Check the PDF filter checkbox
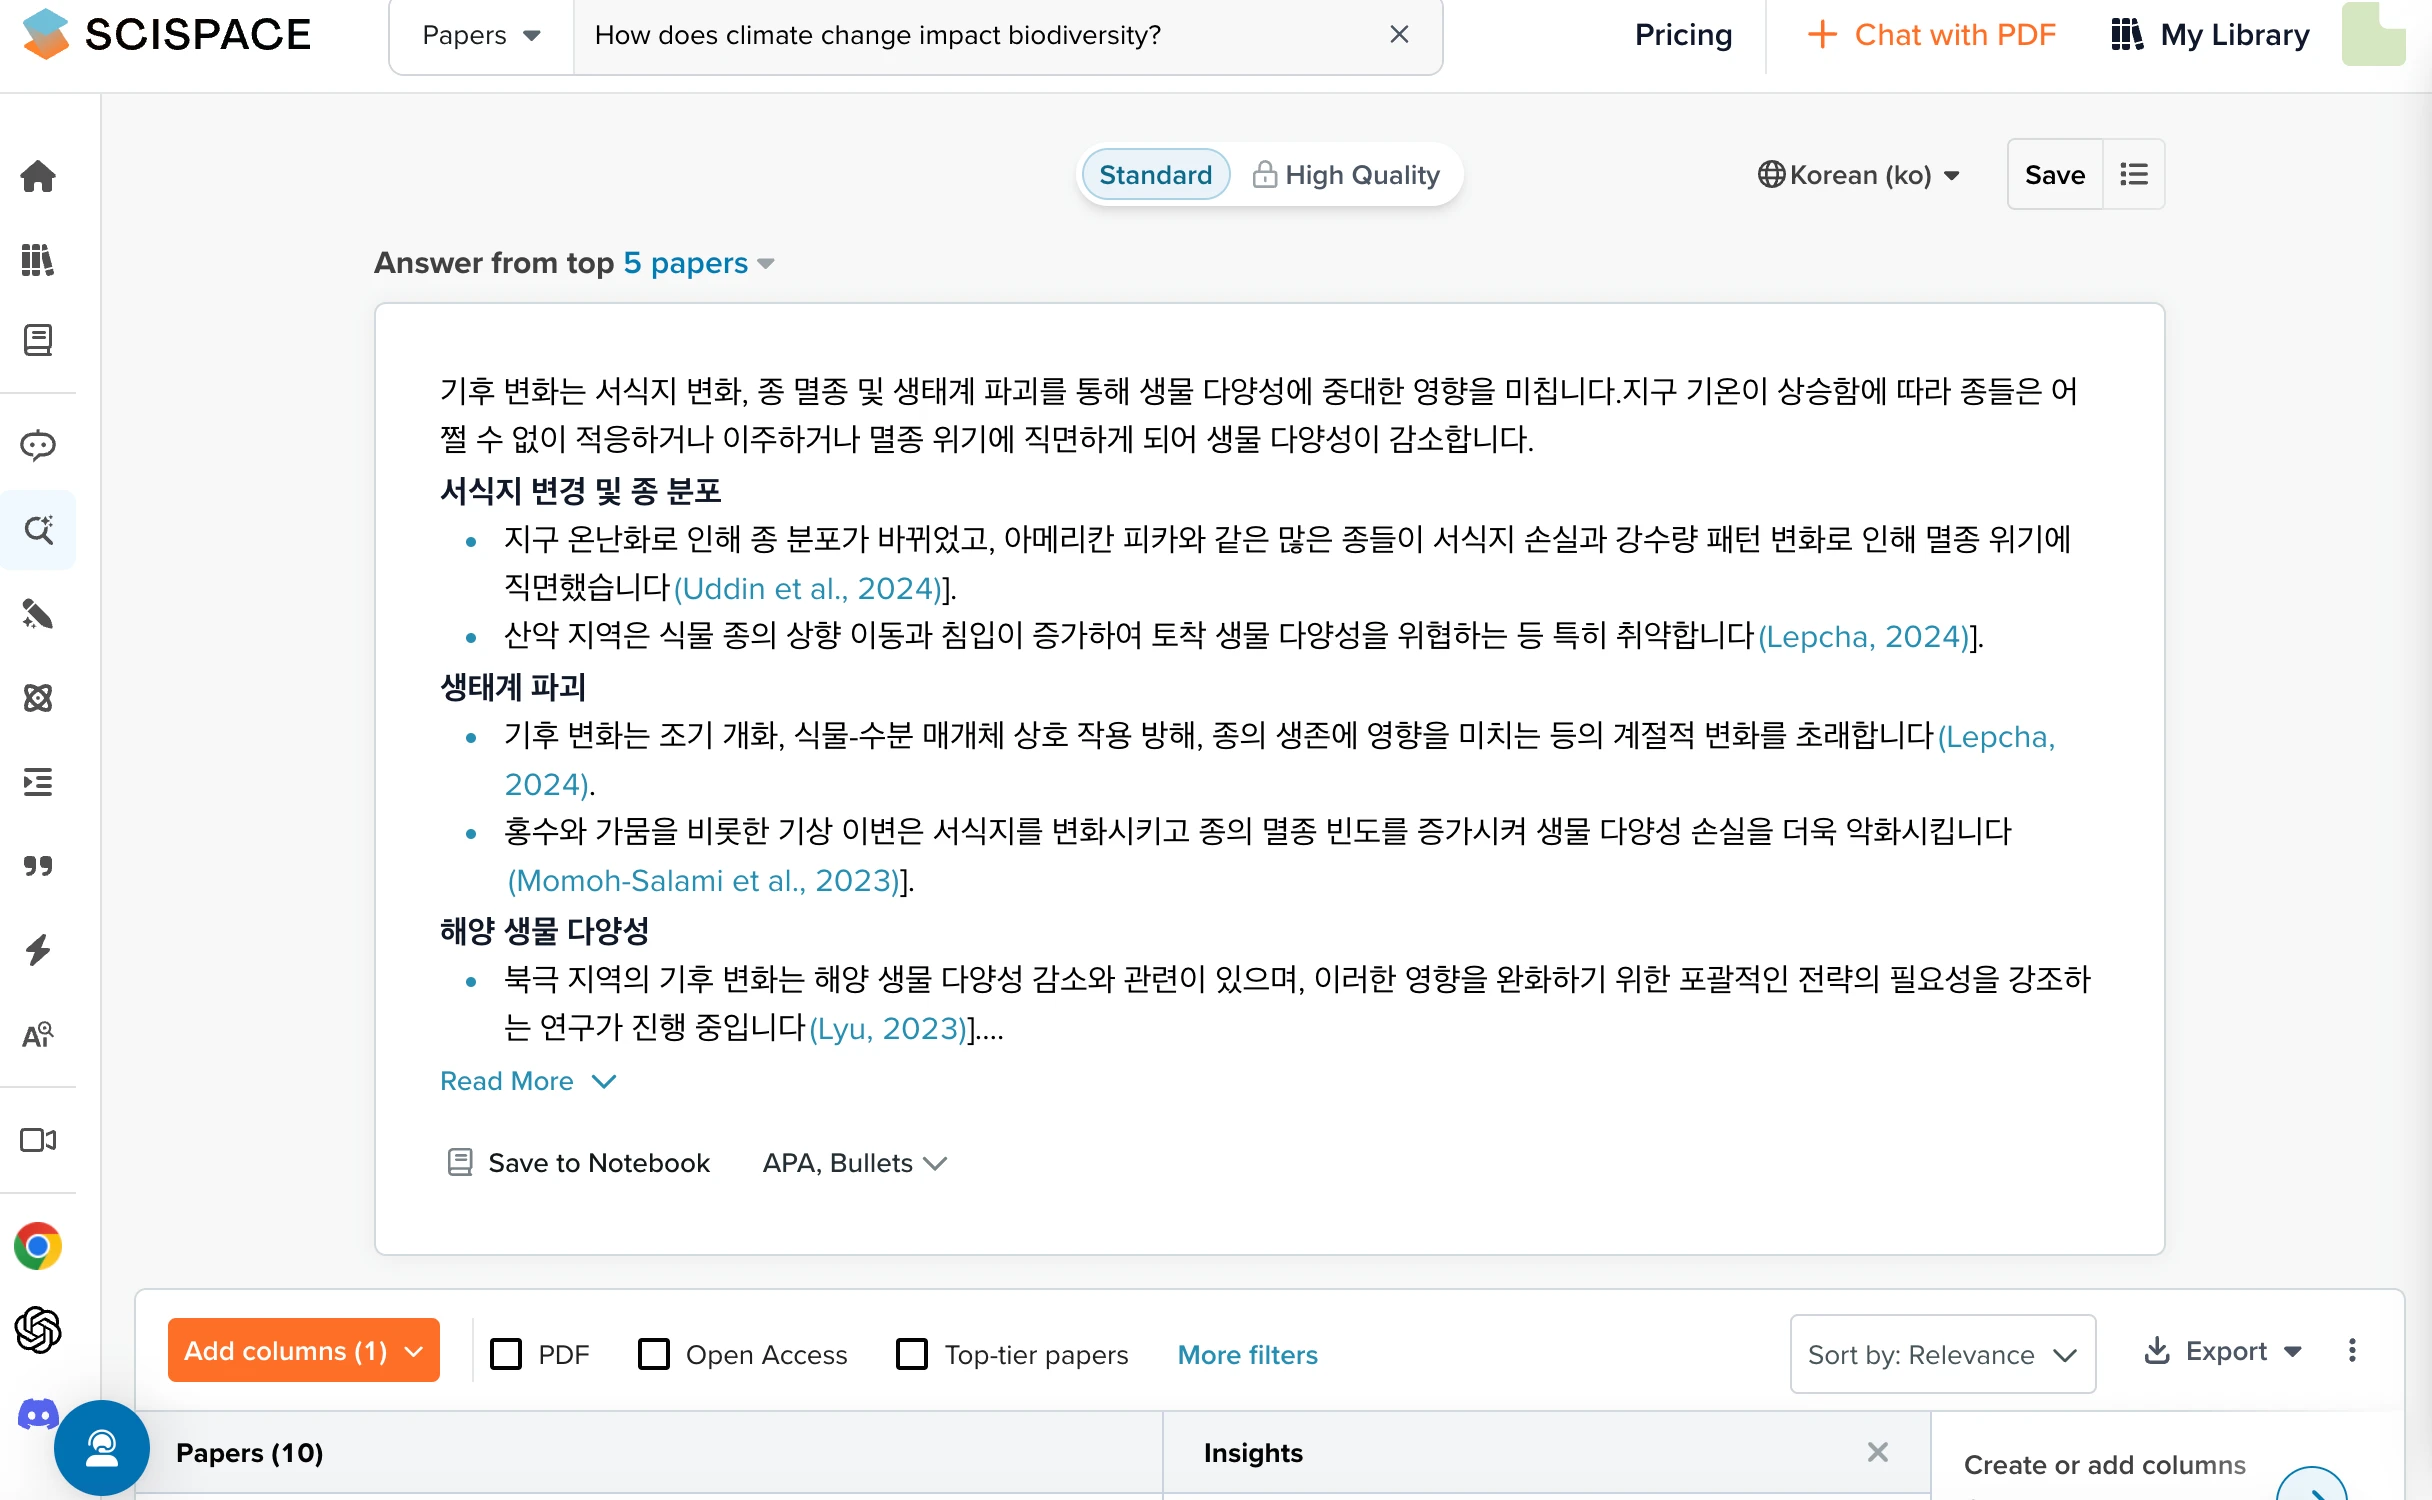The height and width of the screenshot is (1500, 2432). (x=506, y=1354)
